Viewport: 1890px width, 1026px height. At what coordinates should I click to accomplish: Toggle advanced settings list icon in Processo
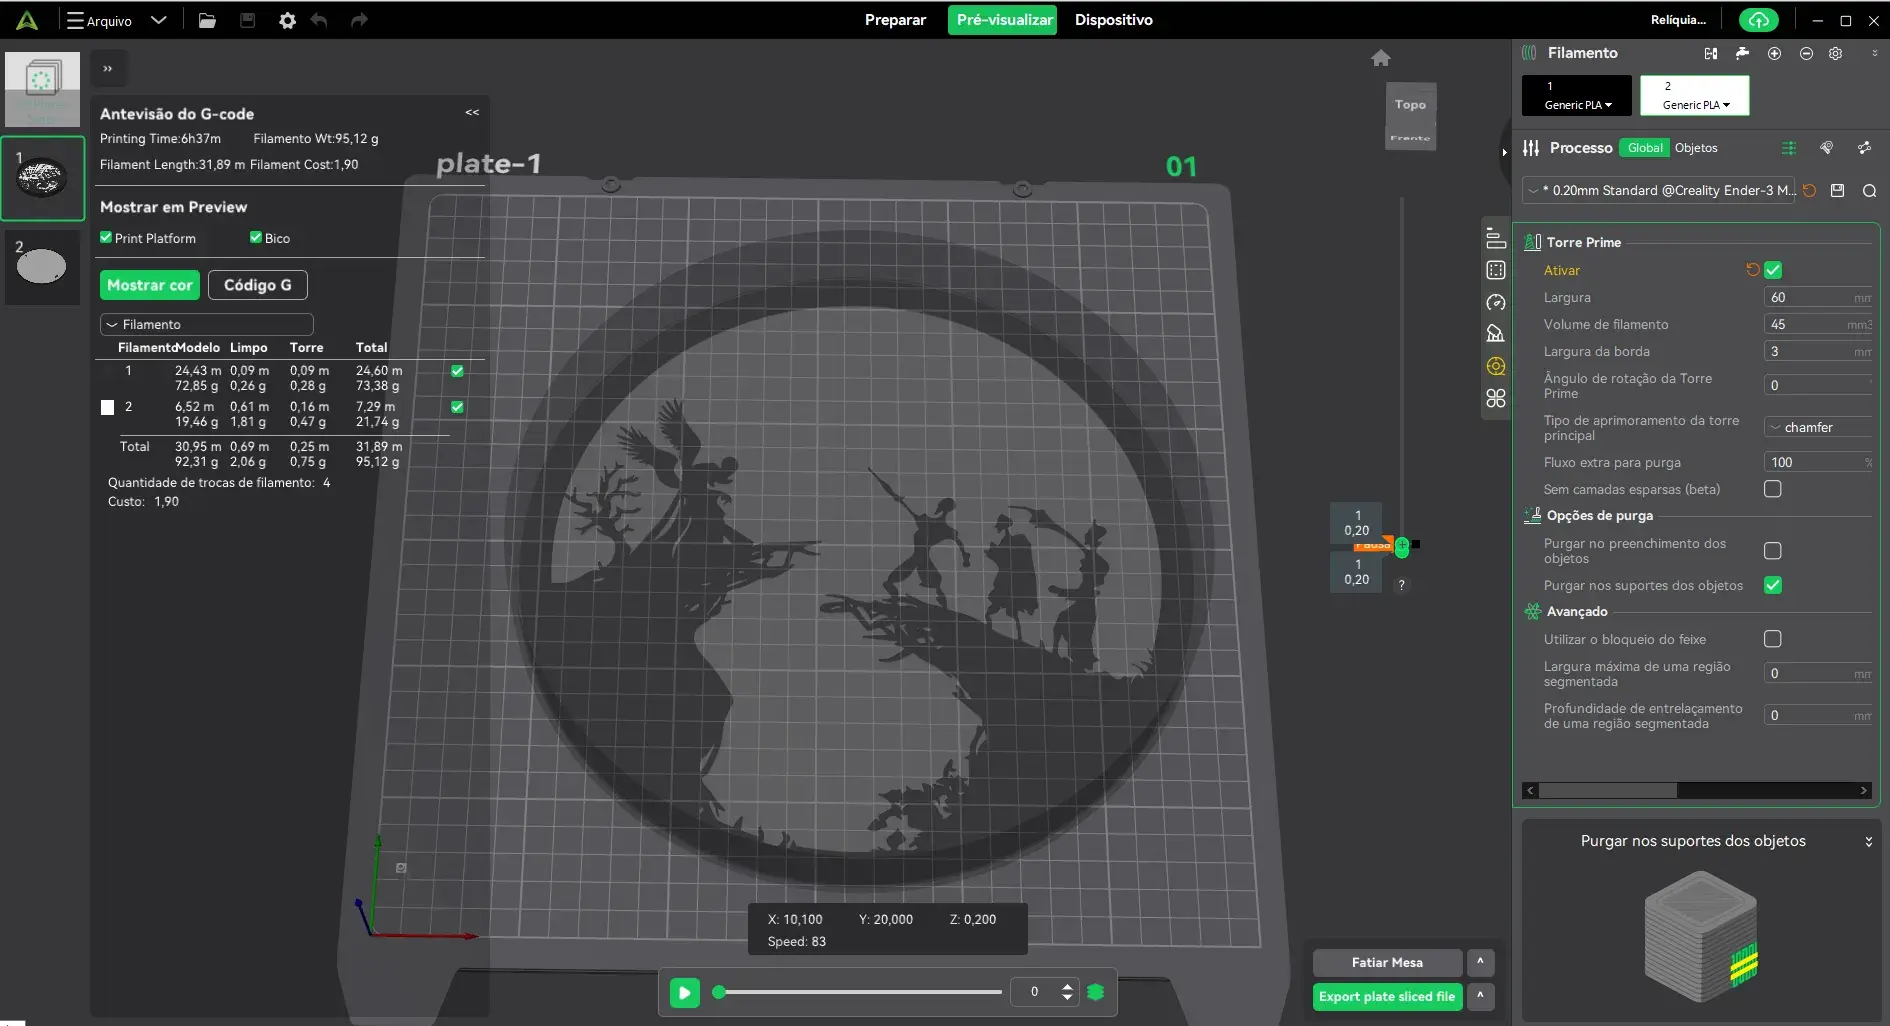(x=1789, y=148)
